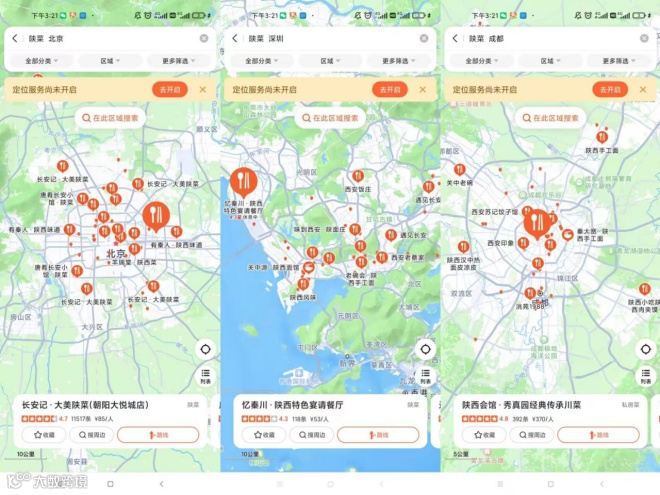Open 更多筛选 dropdown in Chengdu panel

coord(619,61)
